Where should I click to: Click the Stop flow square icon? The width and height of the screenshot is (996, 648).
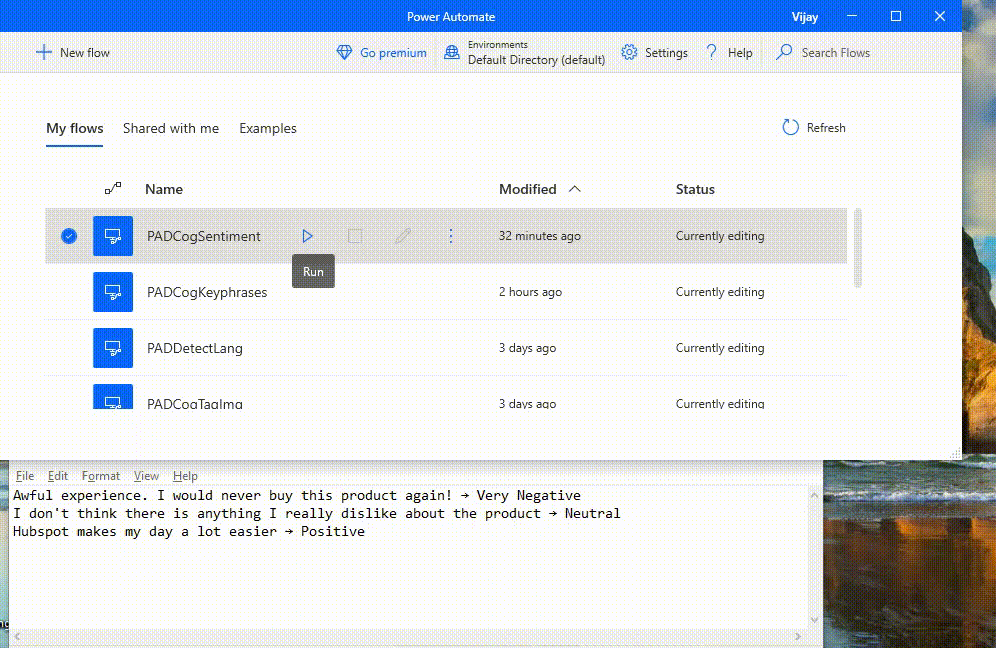(355, 236)
